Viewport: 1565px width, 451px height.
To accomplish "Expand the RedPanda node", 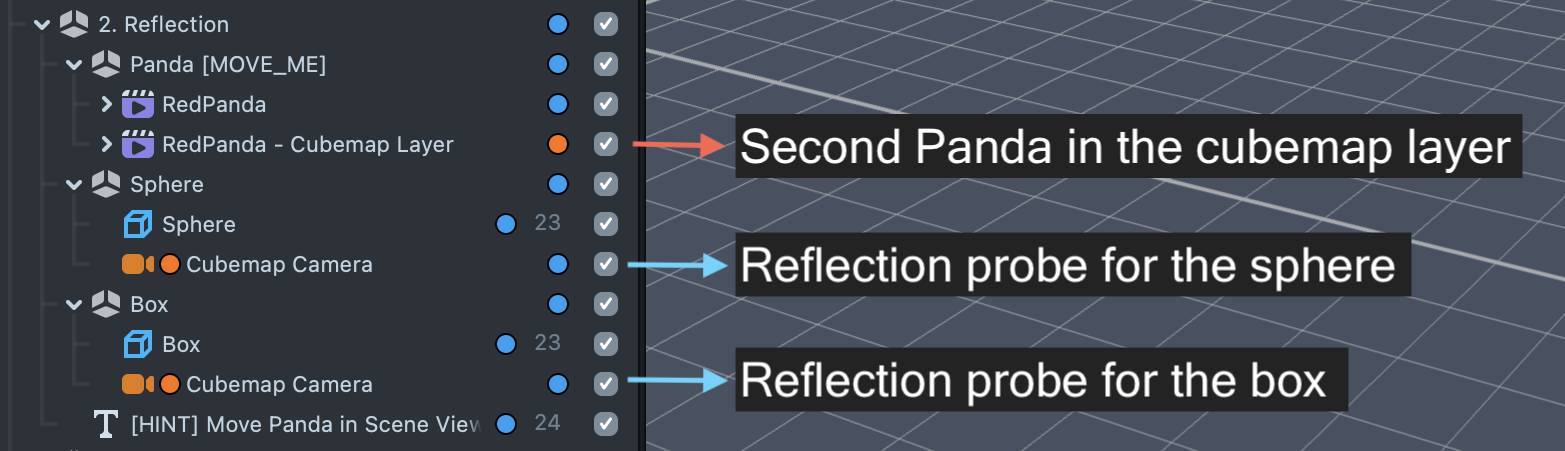I will tap(106, 104).
